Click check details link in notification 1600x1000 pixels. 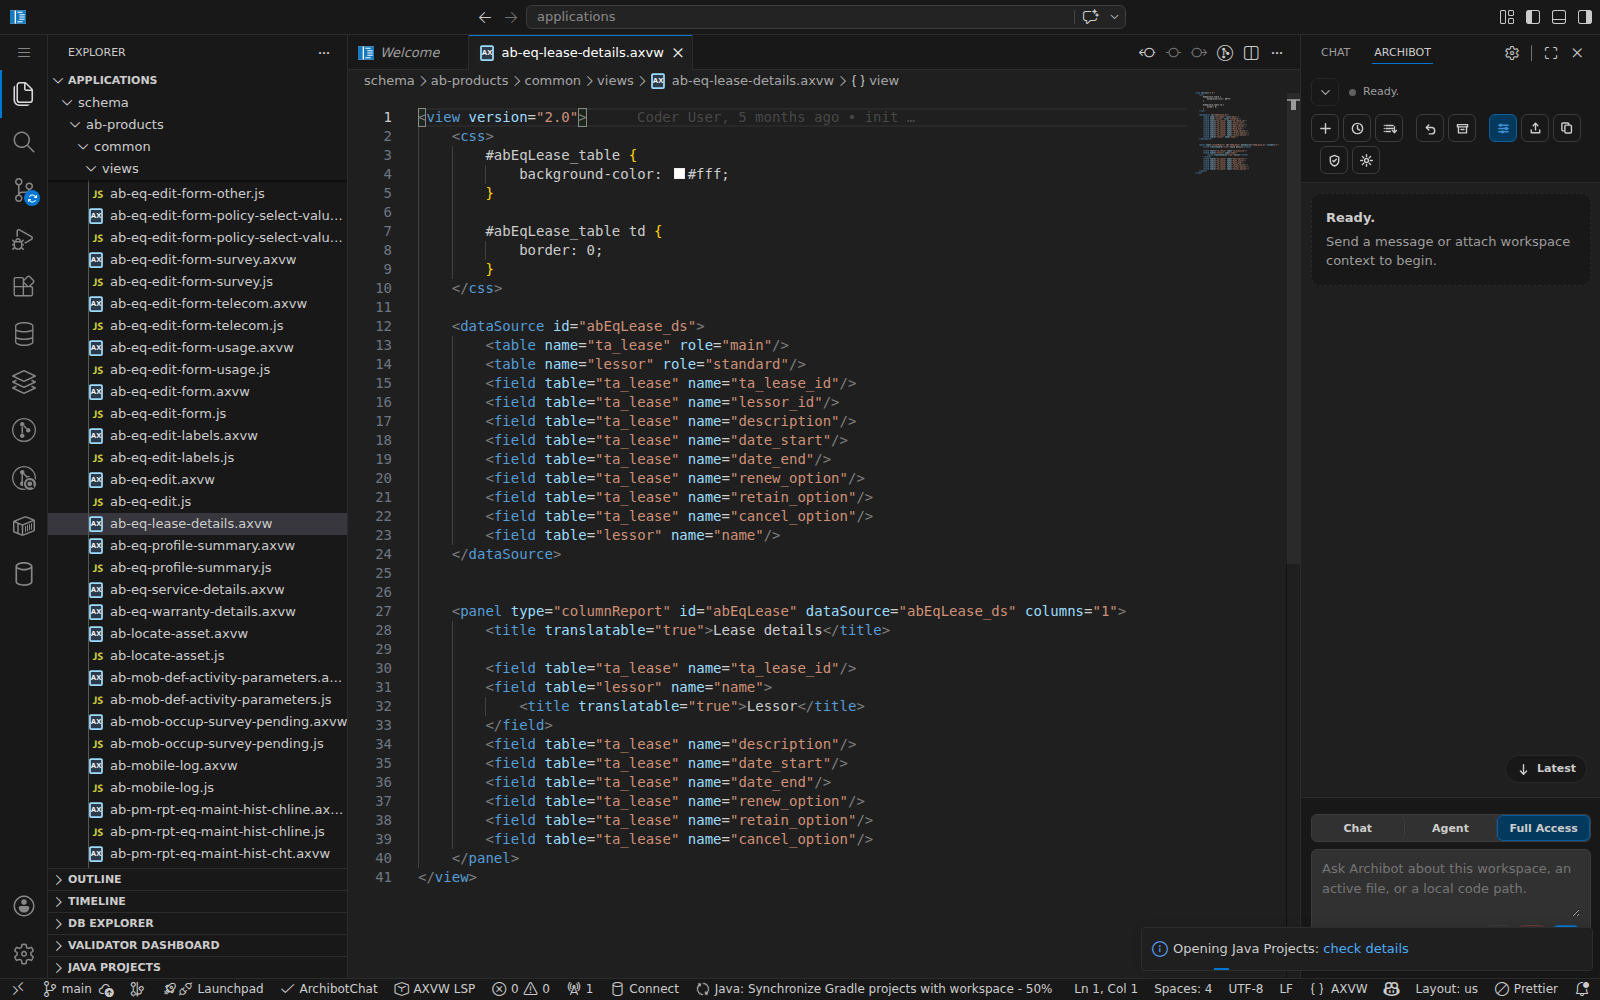[1365, 948]
